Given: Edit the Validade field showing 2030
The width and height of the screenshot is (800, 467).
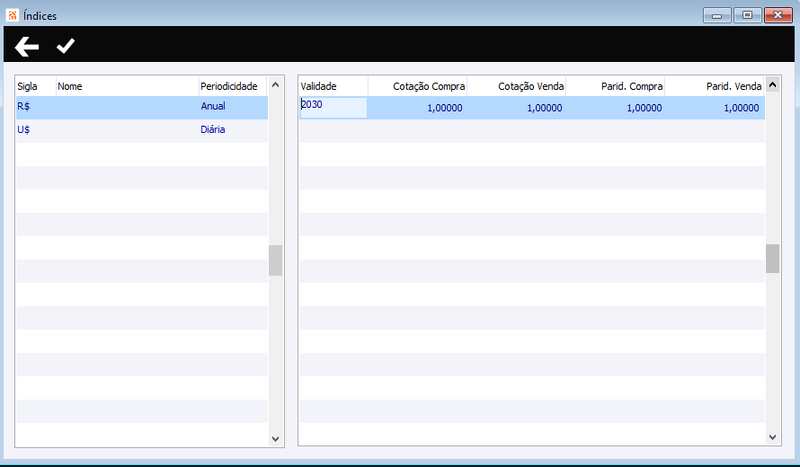Looking at the screenshot, I should (x=334, y=107).
